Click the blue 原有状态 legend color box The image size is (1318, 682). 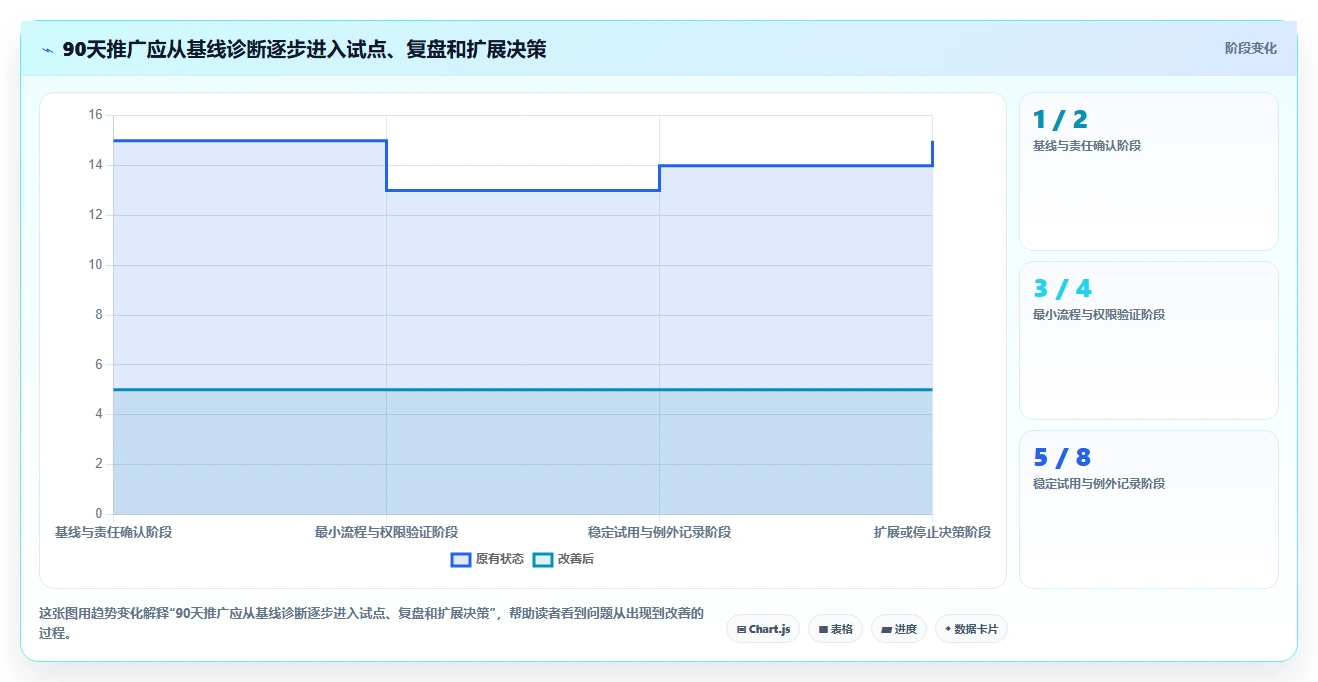point(461,560)
